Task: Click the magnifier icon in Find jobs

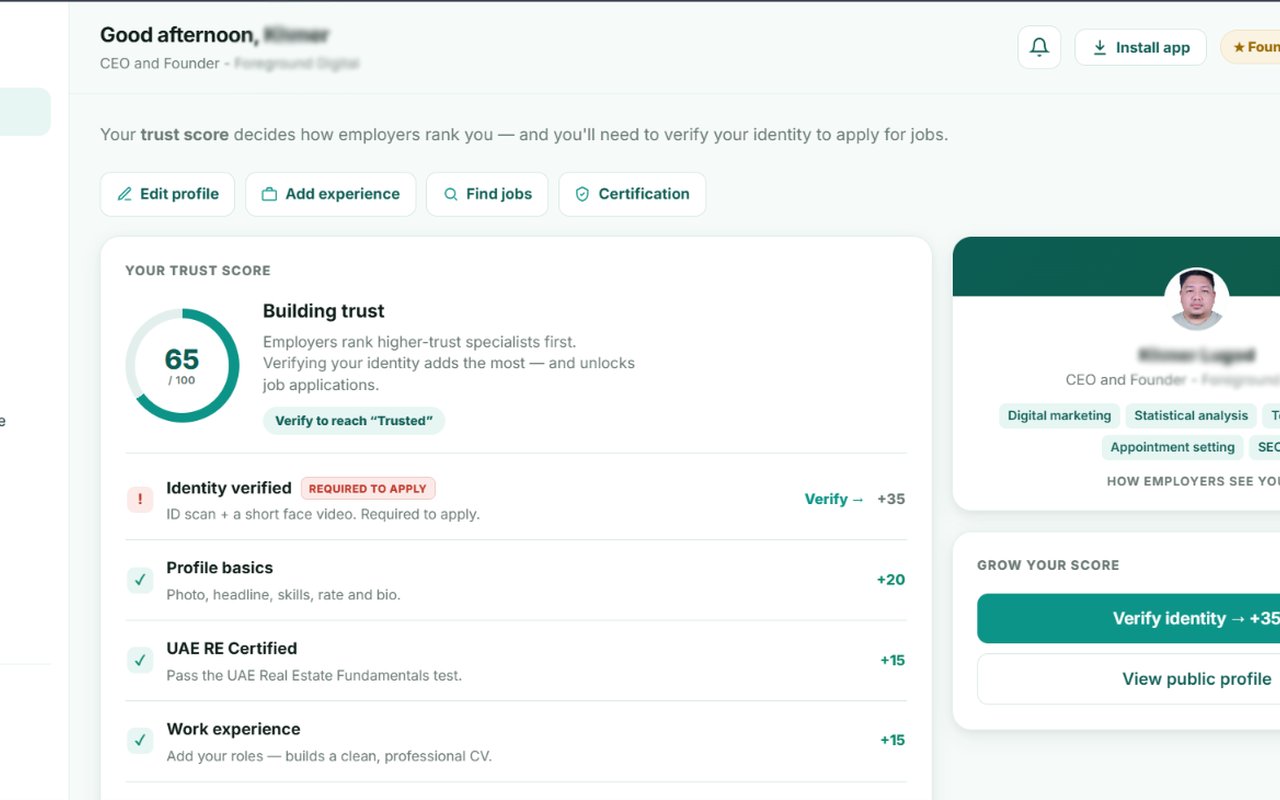Action: tap(451, 194)
